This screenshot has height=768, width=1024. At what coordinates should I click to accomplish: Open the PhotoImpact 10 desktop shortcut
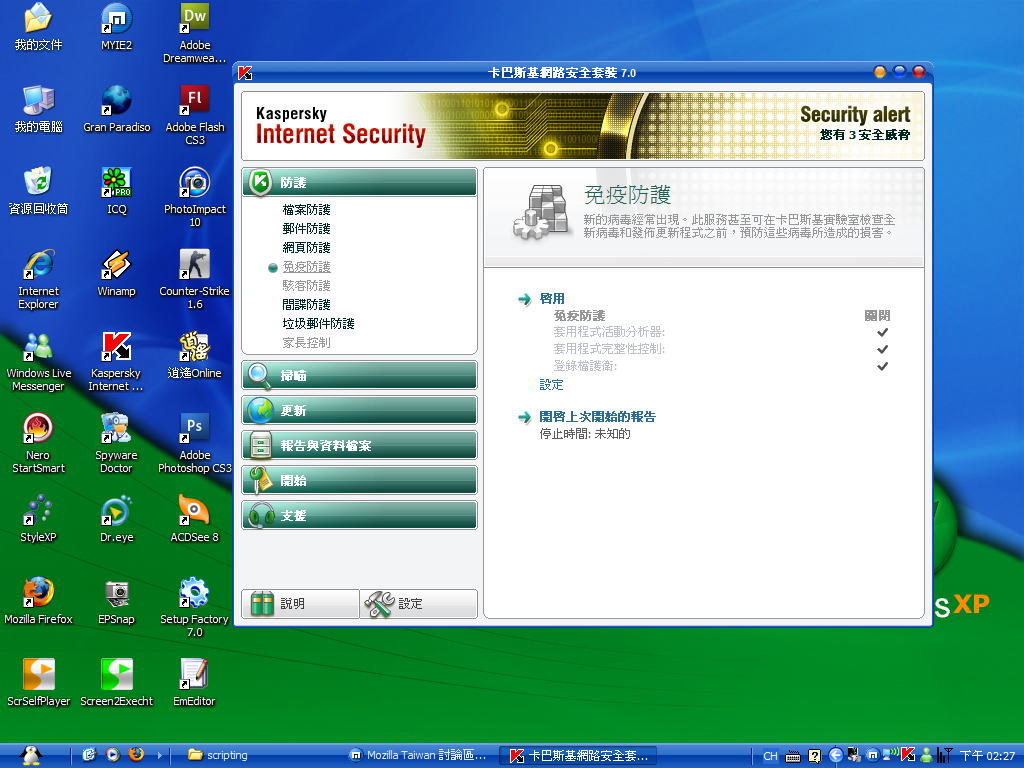pyautogui.click(x=195, y=197)
